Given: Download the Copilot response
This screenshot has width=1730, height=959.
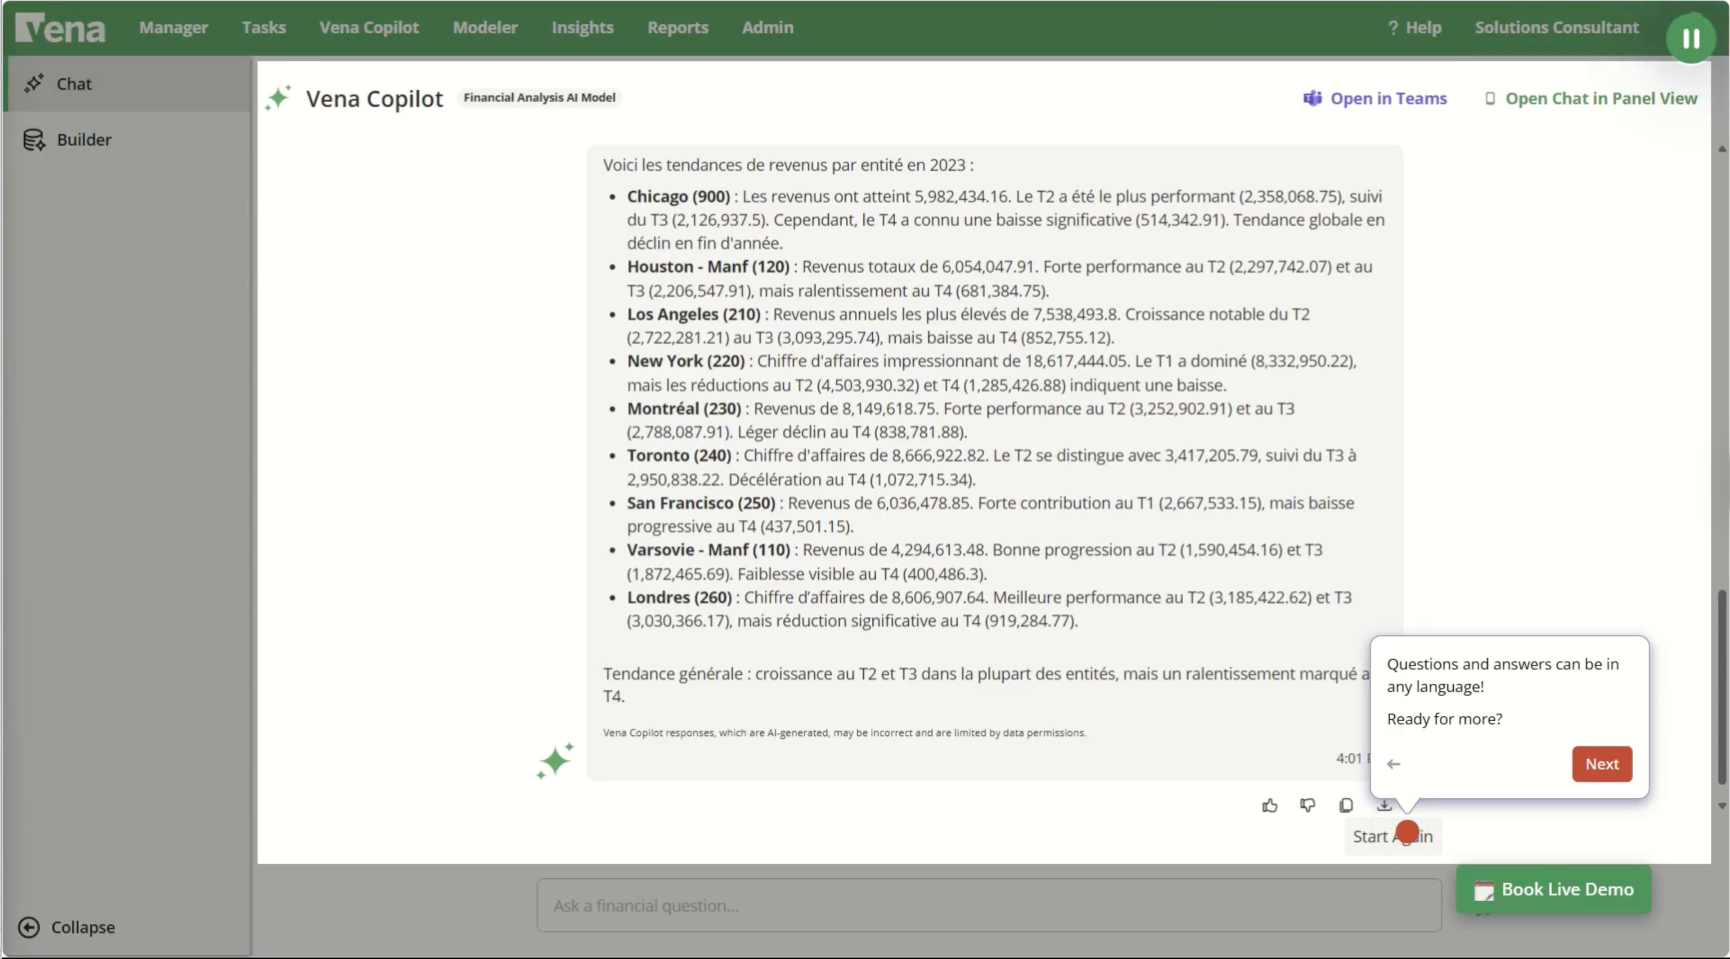Looking at the screenshot, I should 1384,806.
